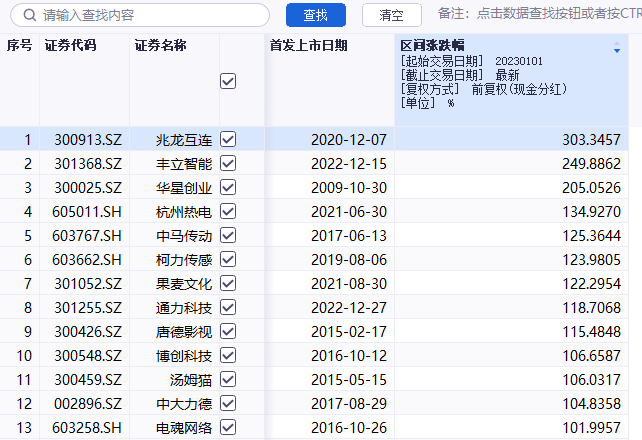Click the blue 查找 button
This screenshot has height=440, width=642.
tap(316, 15)
